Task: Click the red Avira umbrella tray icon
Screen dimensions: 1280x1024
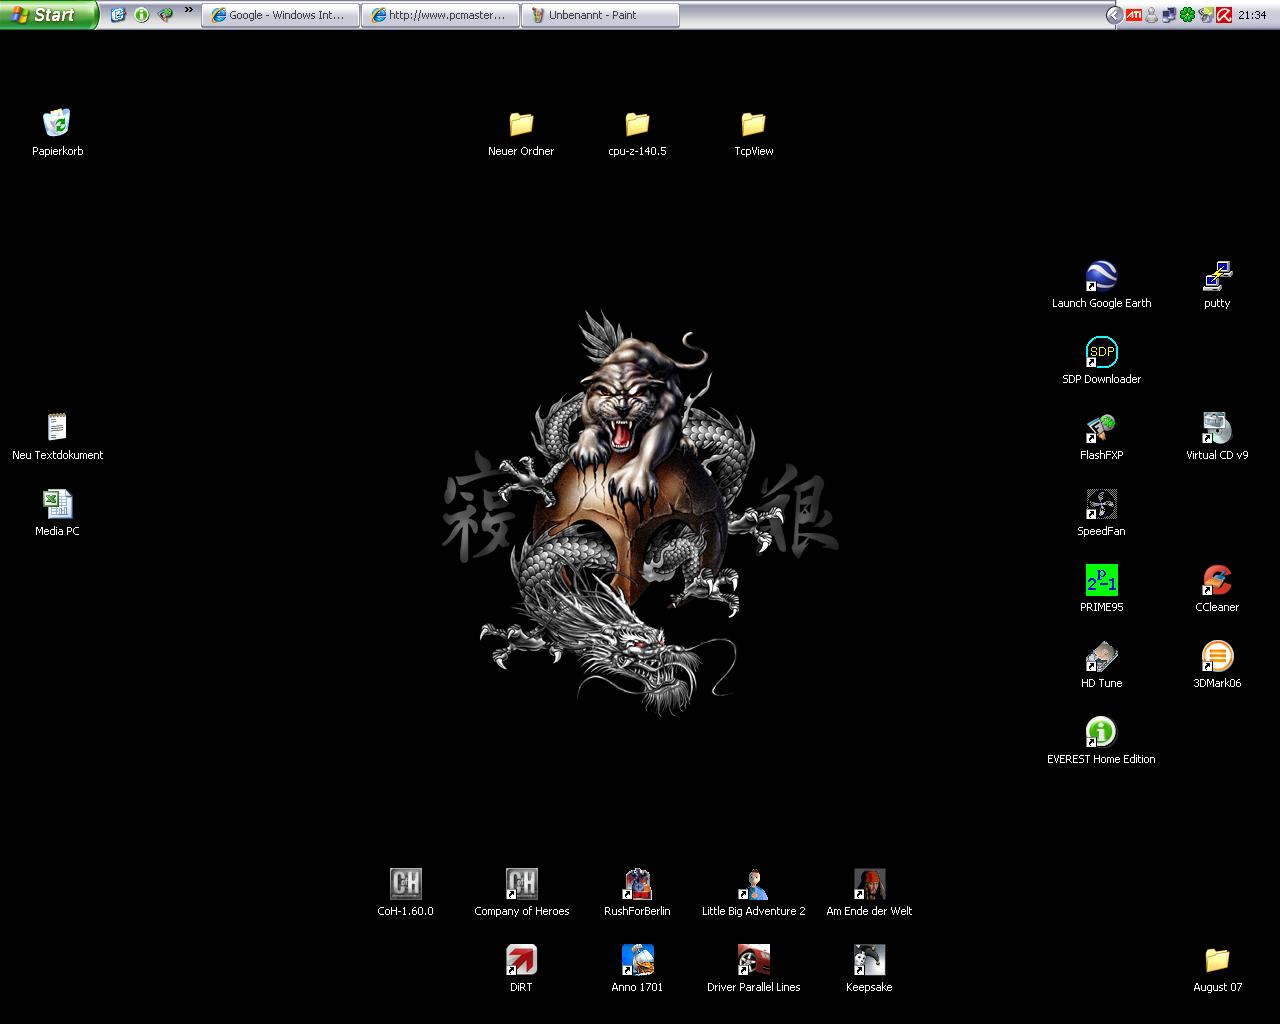Action: pos(1223,15)
